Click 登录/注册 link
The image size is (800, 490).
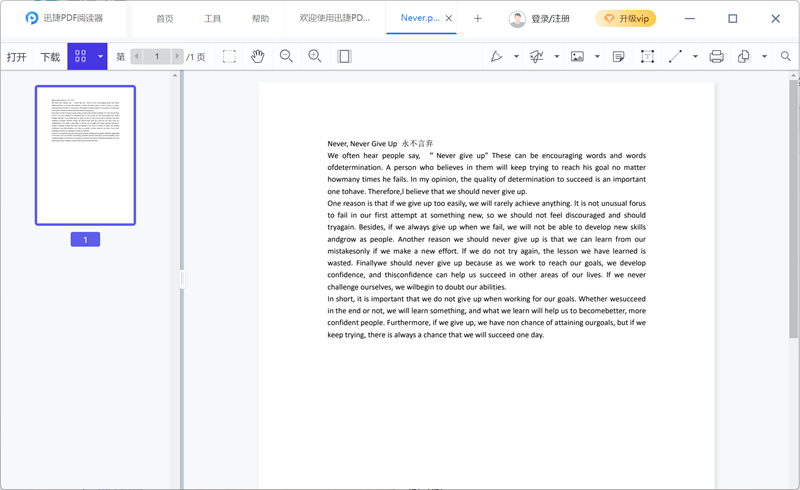click(x=551, y=19)
